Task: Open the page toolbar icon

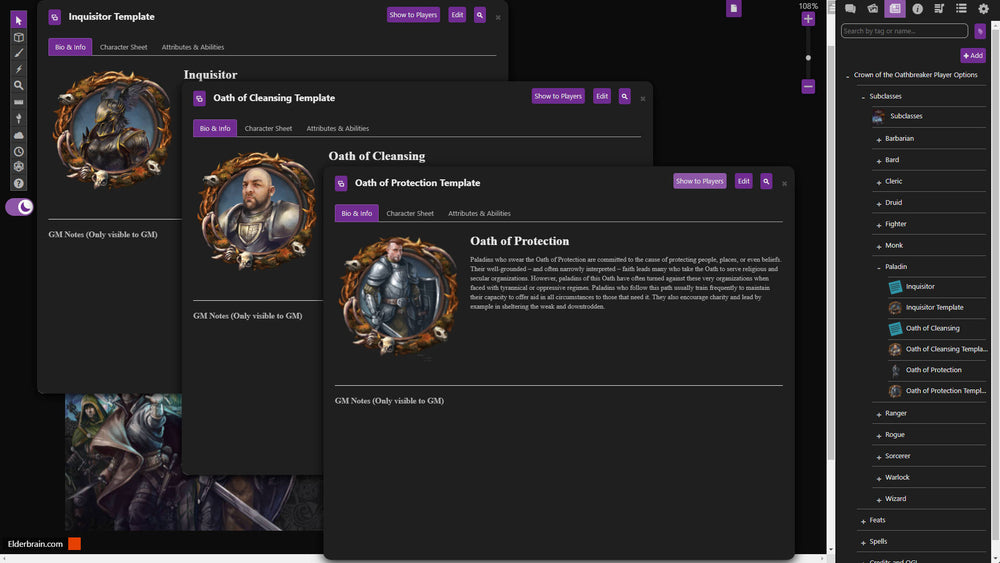Action: (x=734, y=9)
